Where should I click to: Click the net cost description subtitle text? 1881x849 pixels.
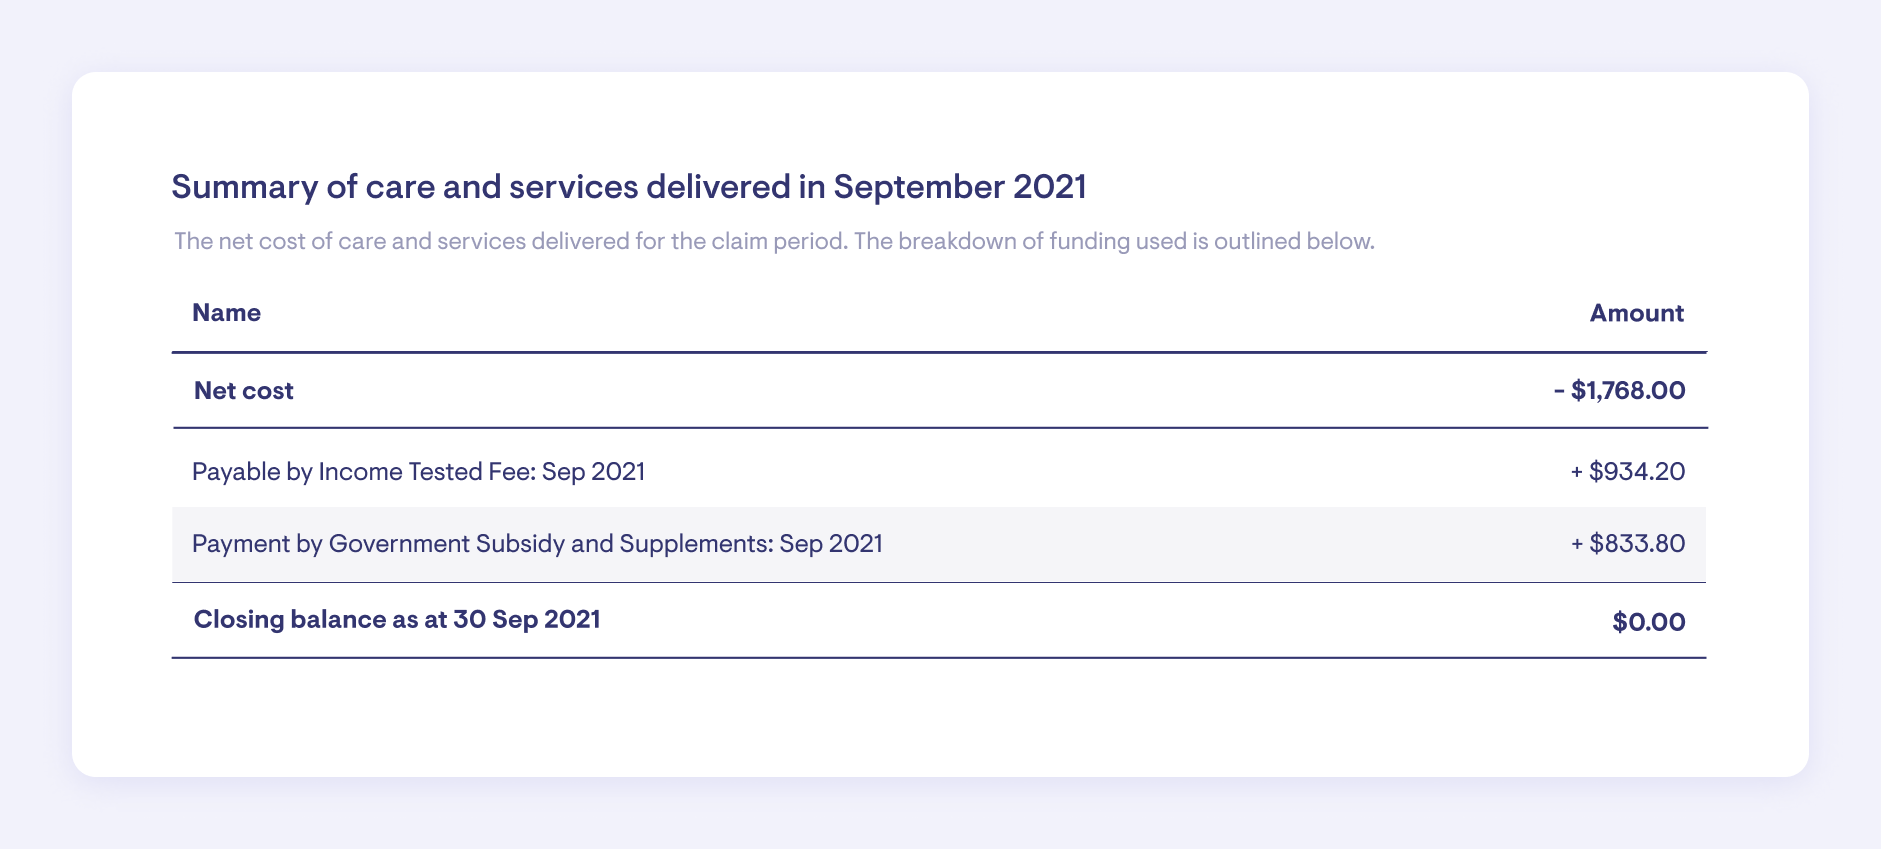pyautogui.click(x=774, y=241)
